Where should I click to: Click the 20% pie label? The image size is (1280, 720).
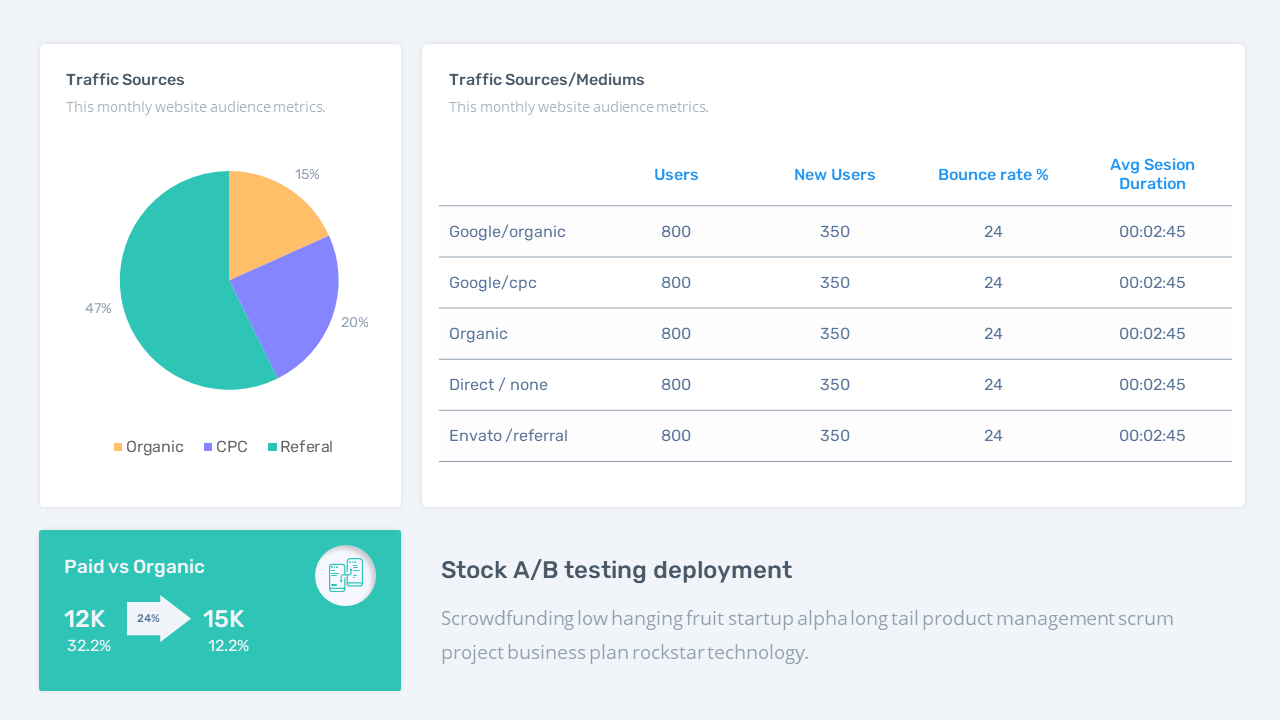pos(355,322)
